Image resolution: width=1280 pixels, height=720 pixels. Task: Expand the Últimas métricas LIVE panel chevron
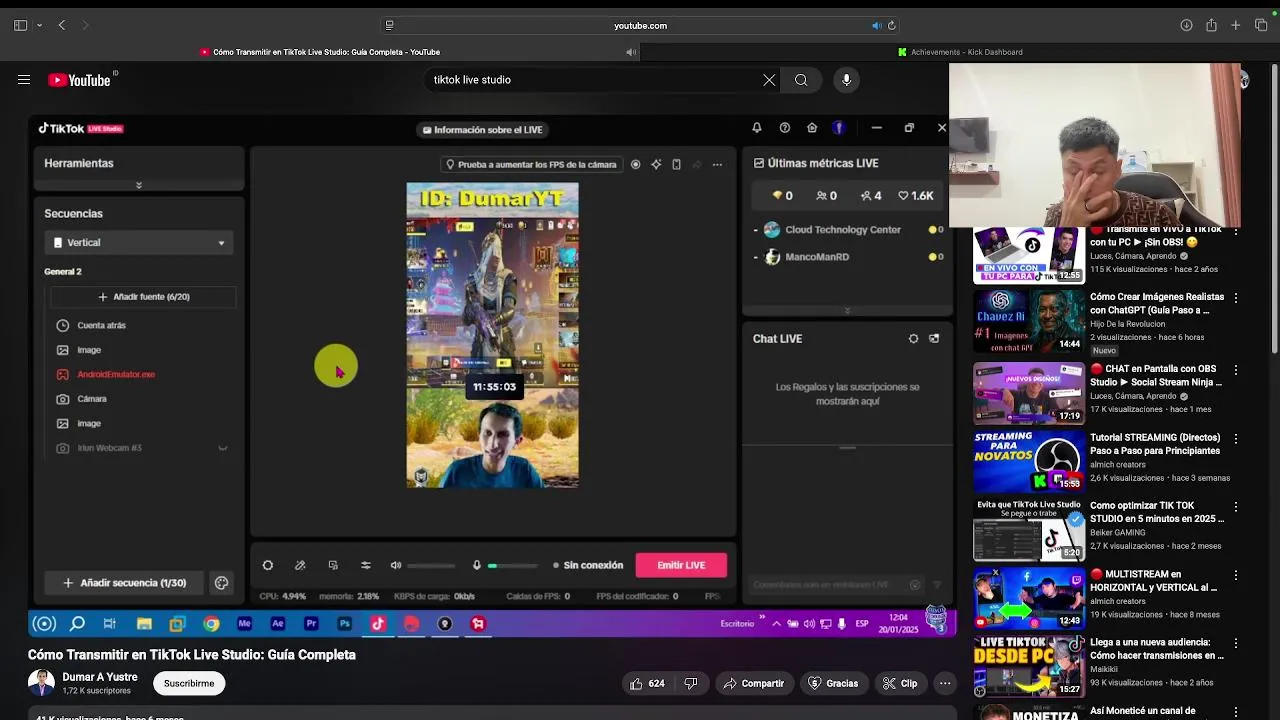(847, 310)
